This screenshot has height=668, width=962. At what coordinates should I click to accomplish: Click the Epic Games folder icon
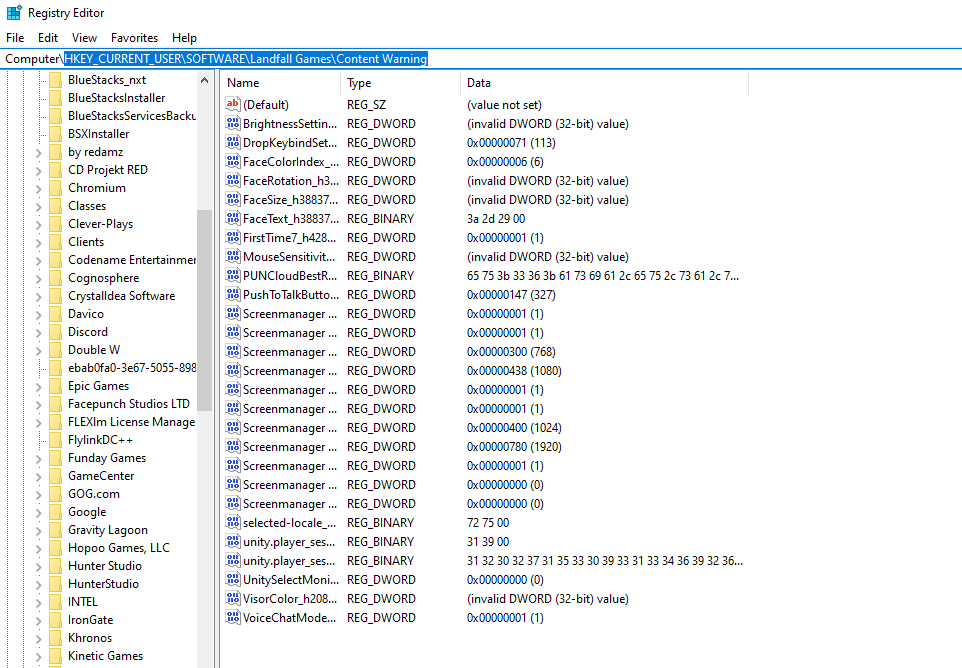pos(55,386)
